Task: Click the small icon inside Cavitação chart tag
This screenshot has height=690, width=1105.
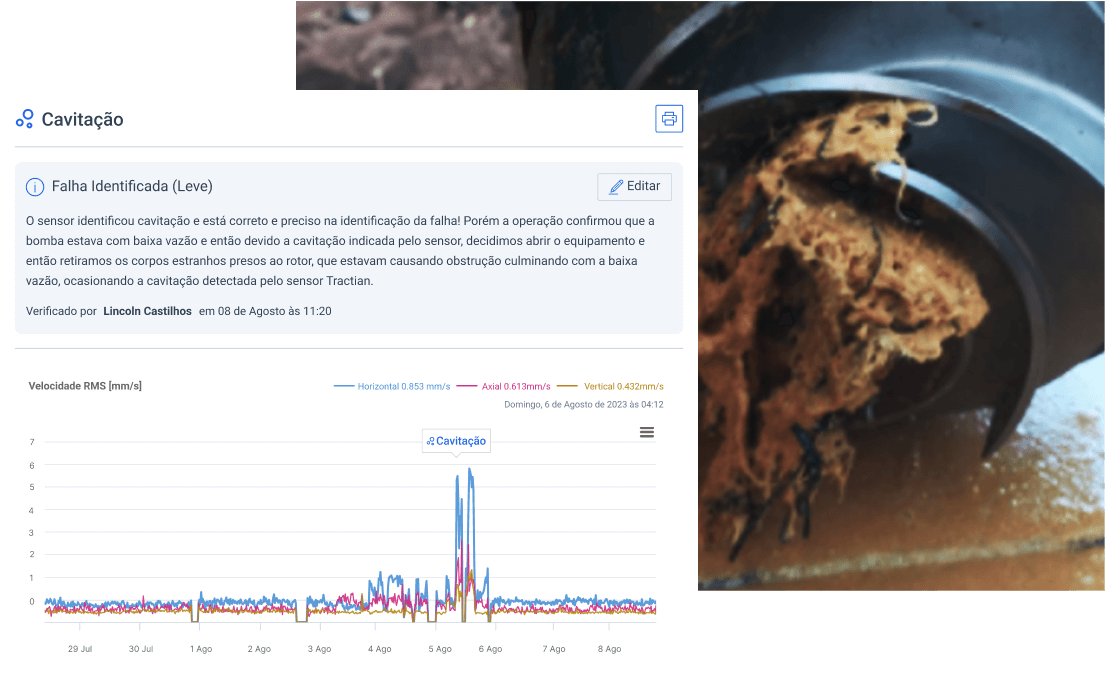Action: [x=430, y=441]
